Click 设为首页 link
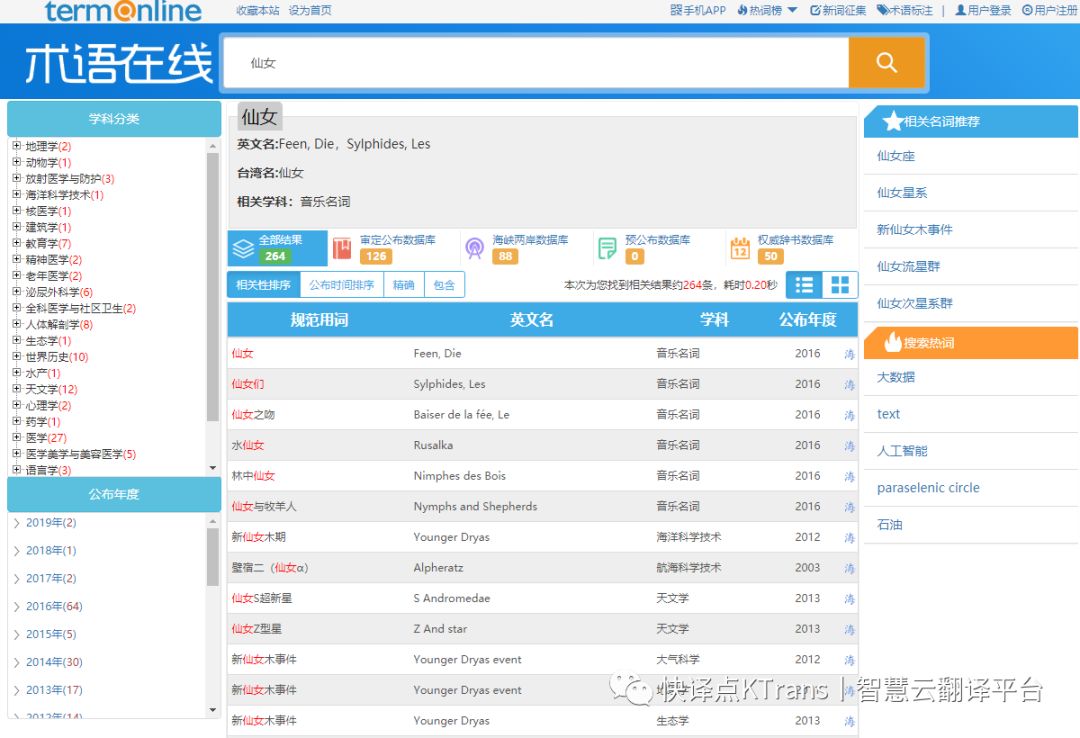This screenshot has width=1080, height=738. (310, 10)
